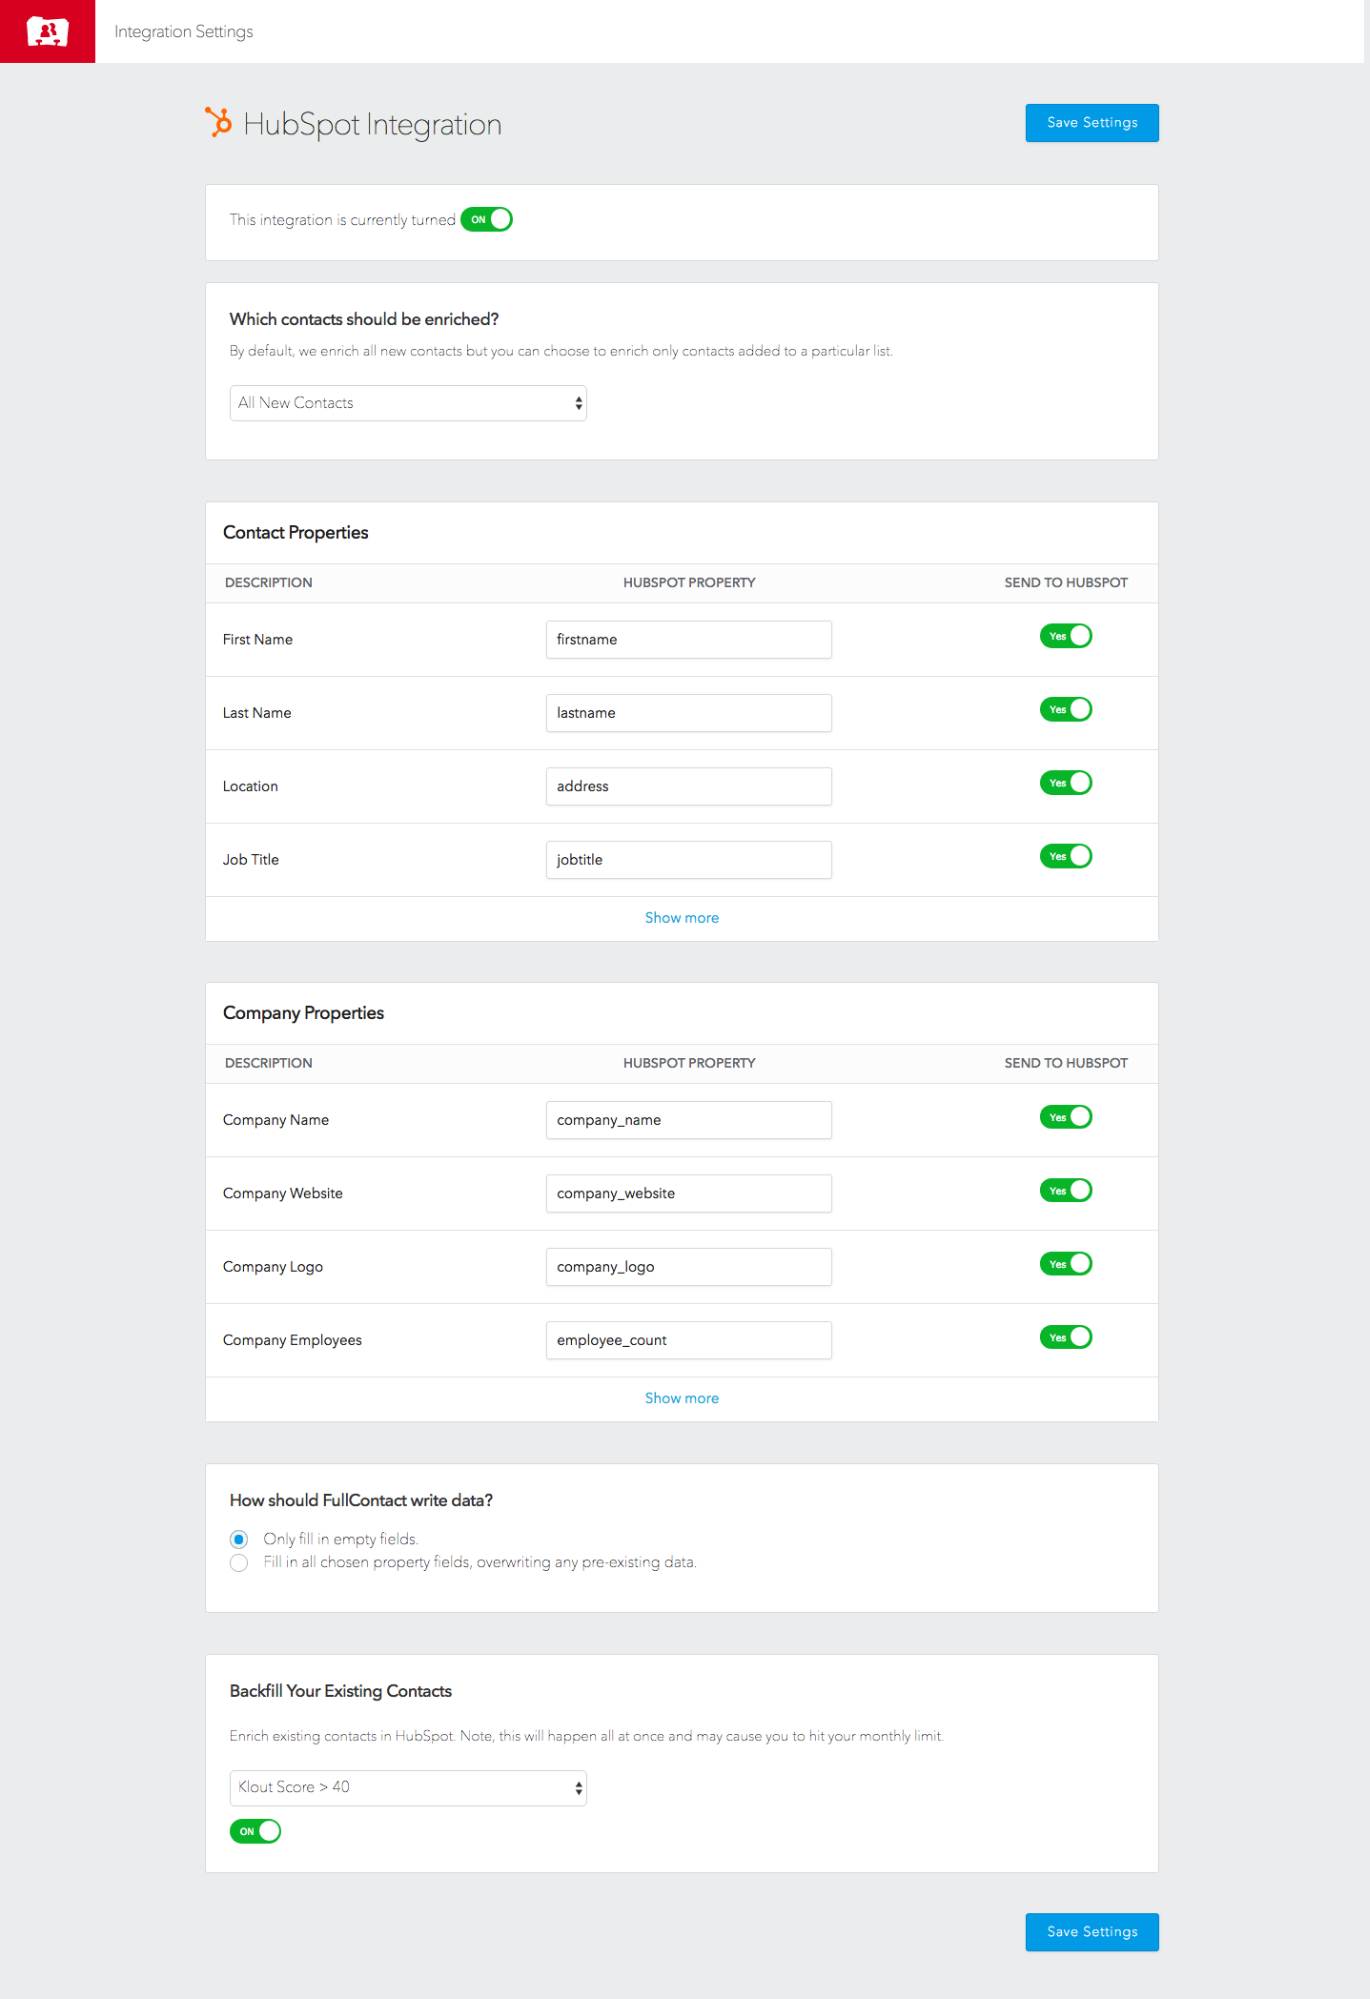Toggle Send to HubSpot for Company Logo
Screen dimensions: 1370x1999
1066,1264
